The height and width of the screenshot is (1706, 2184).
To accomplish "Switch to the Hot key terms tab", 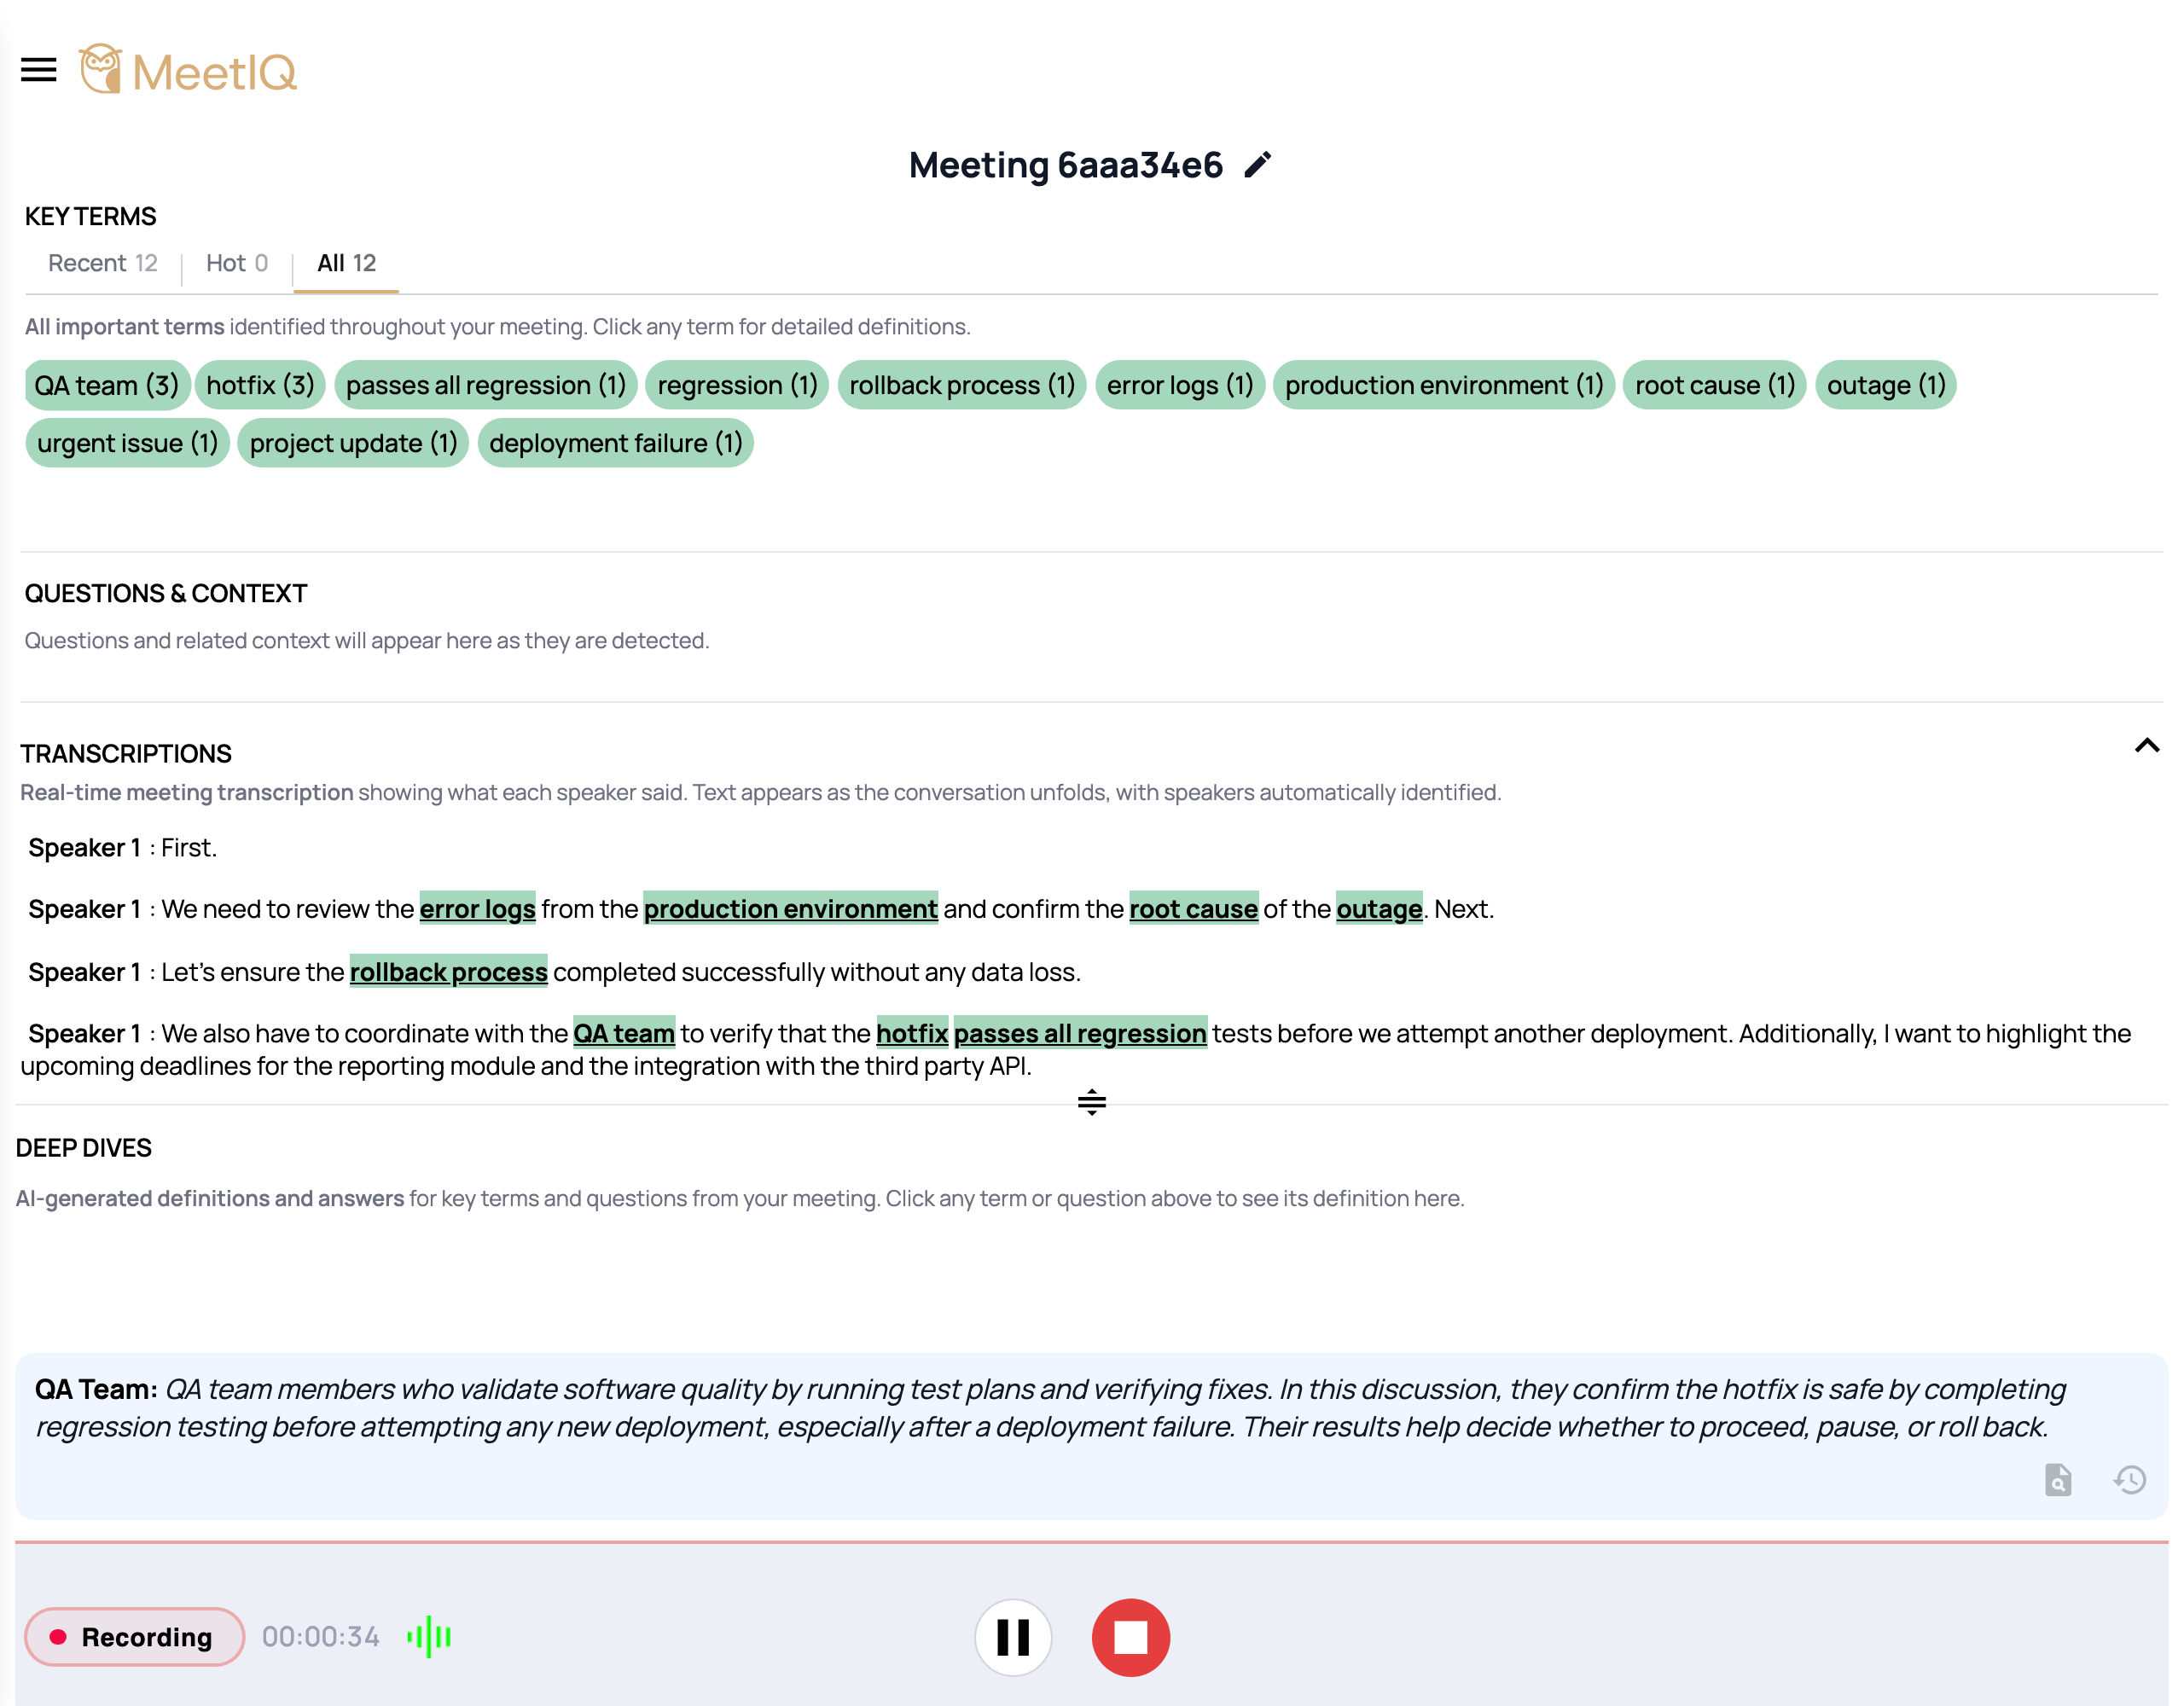I will (237, 263).
